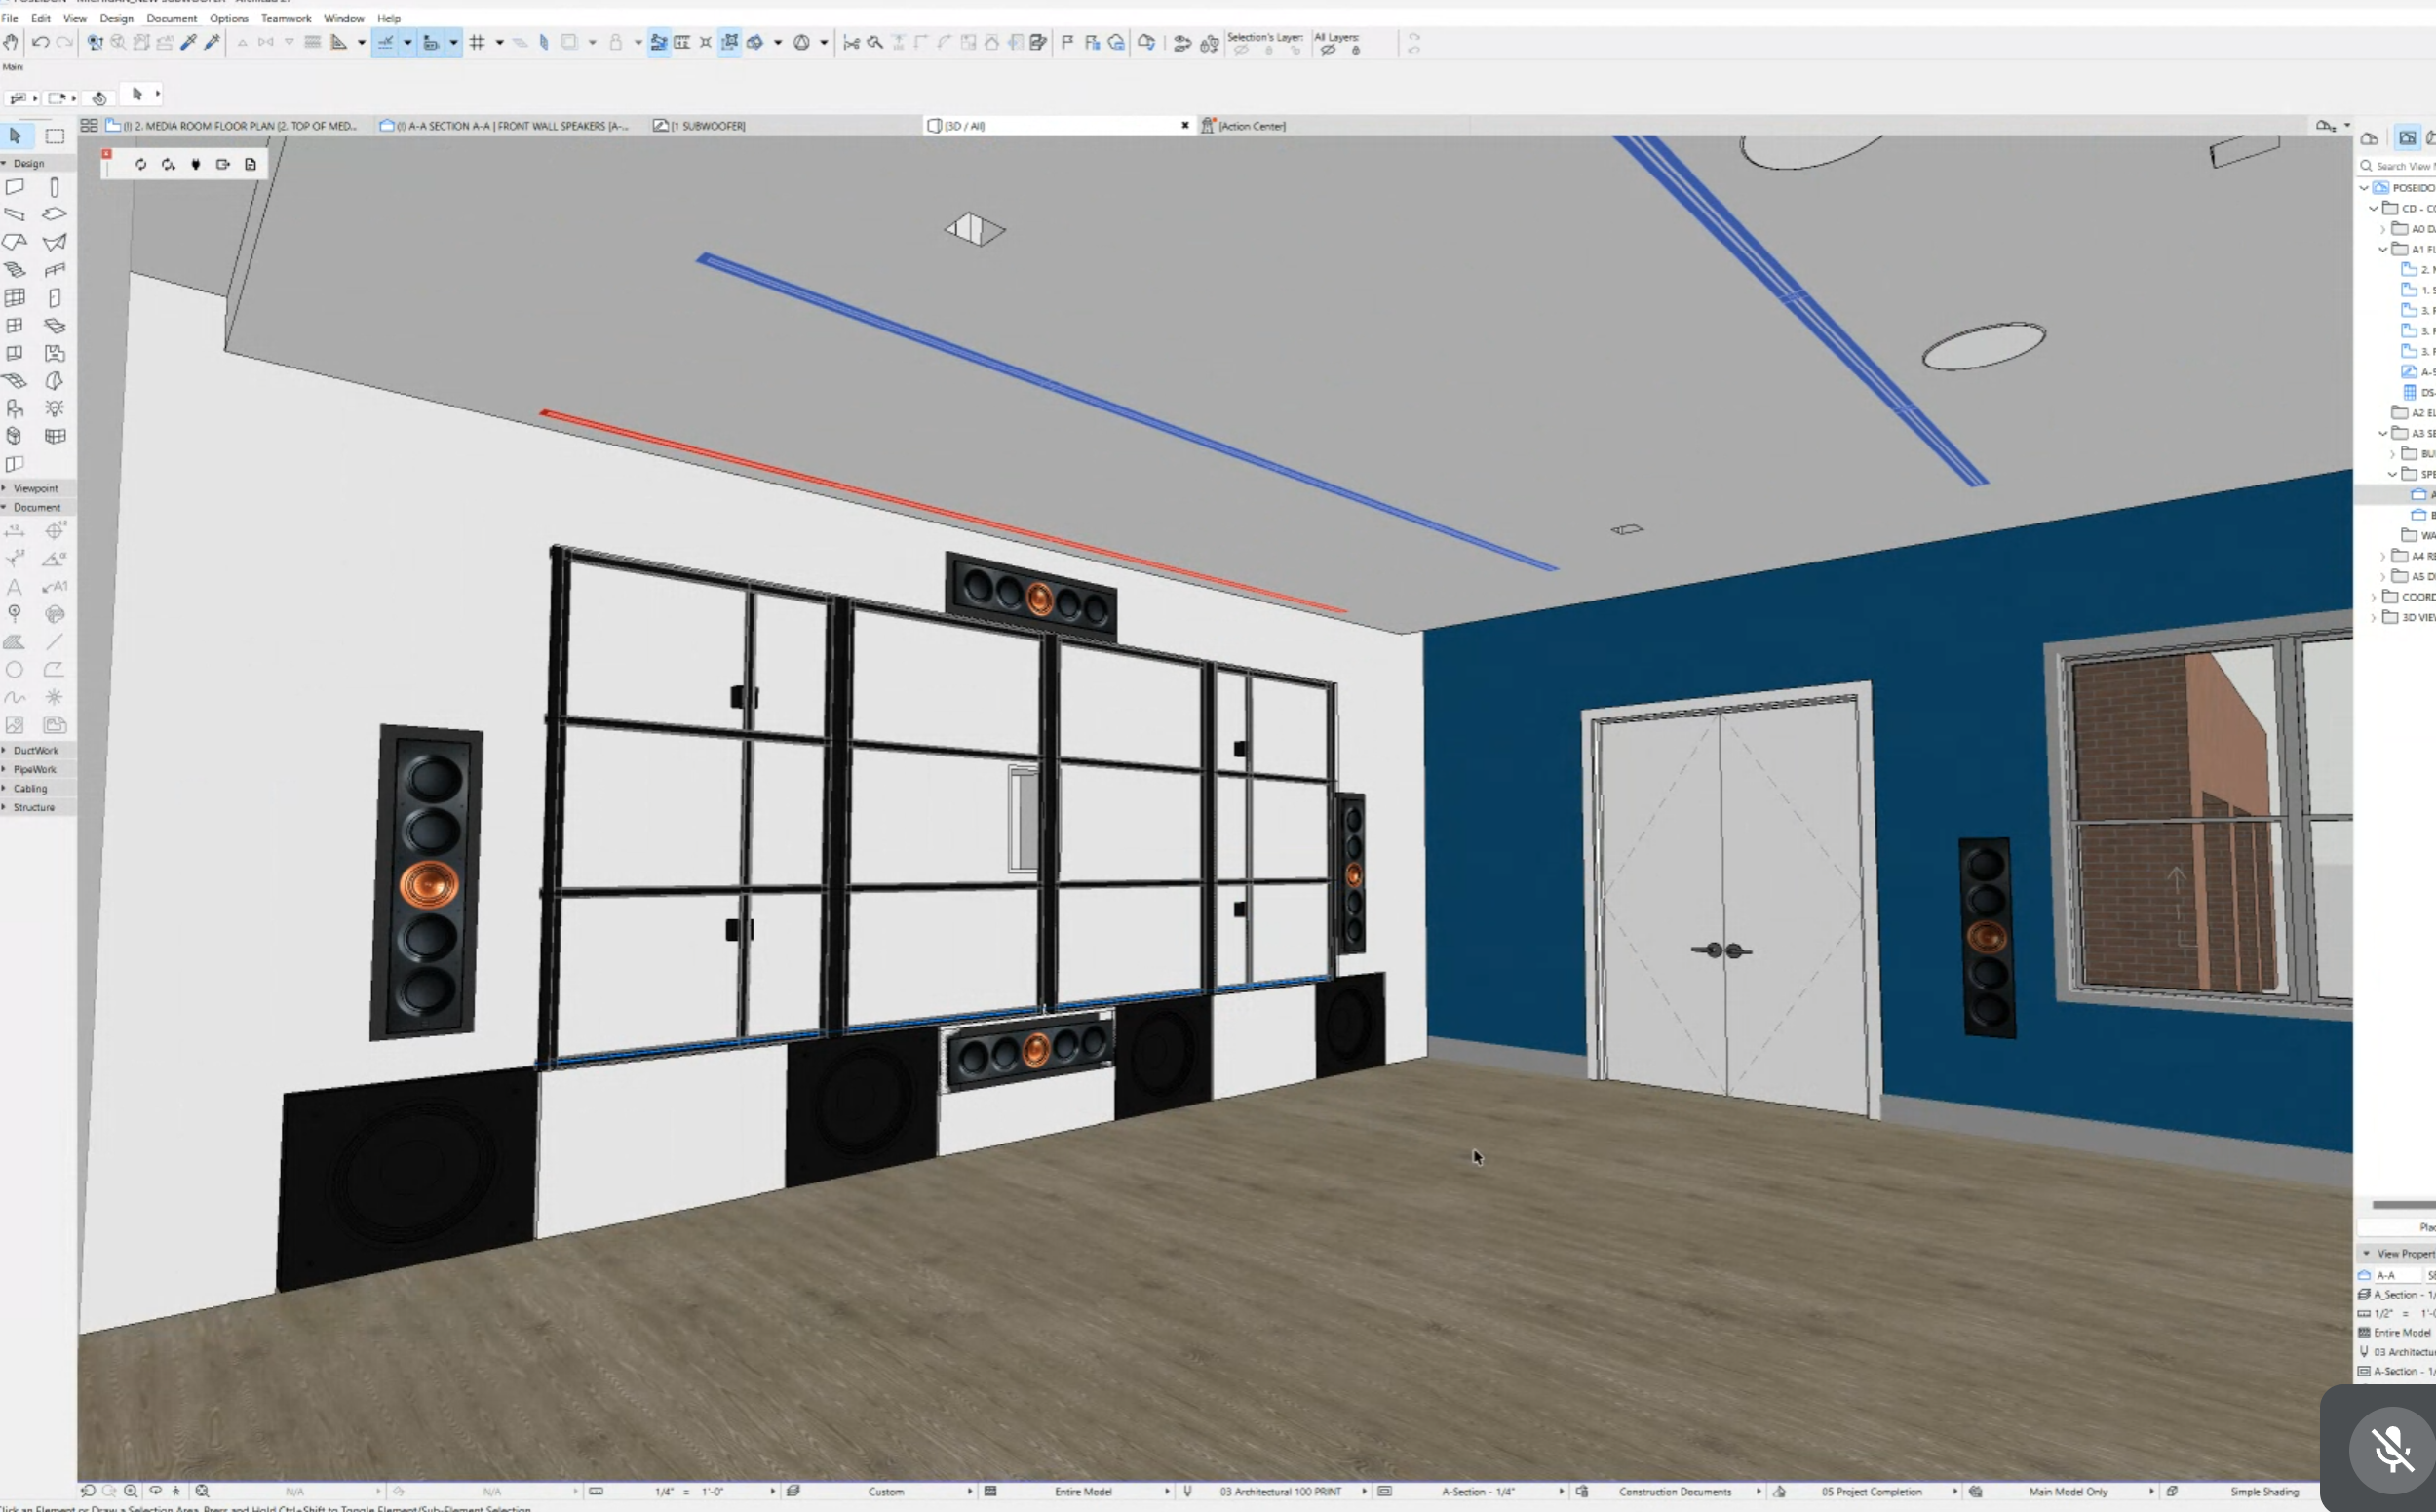Activate the Marquee selection tool
Viewport: 2436px width, 1512px height.
54,136
